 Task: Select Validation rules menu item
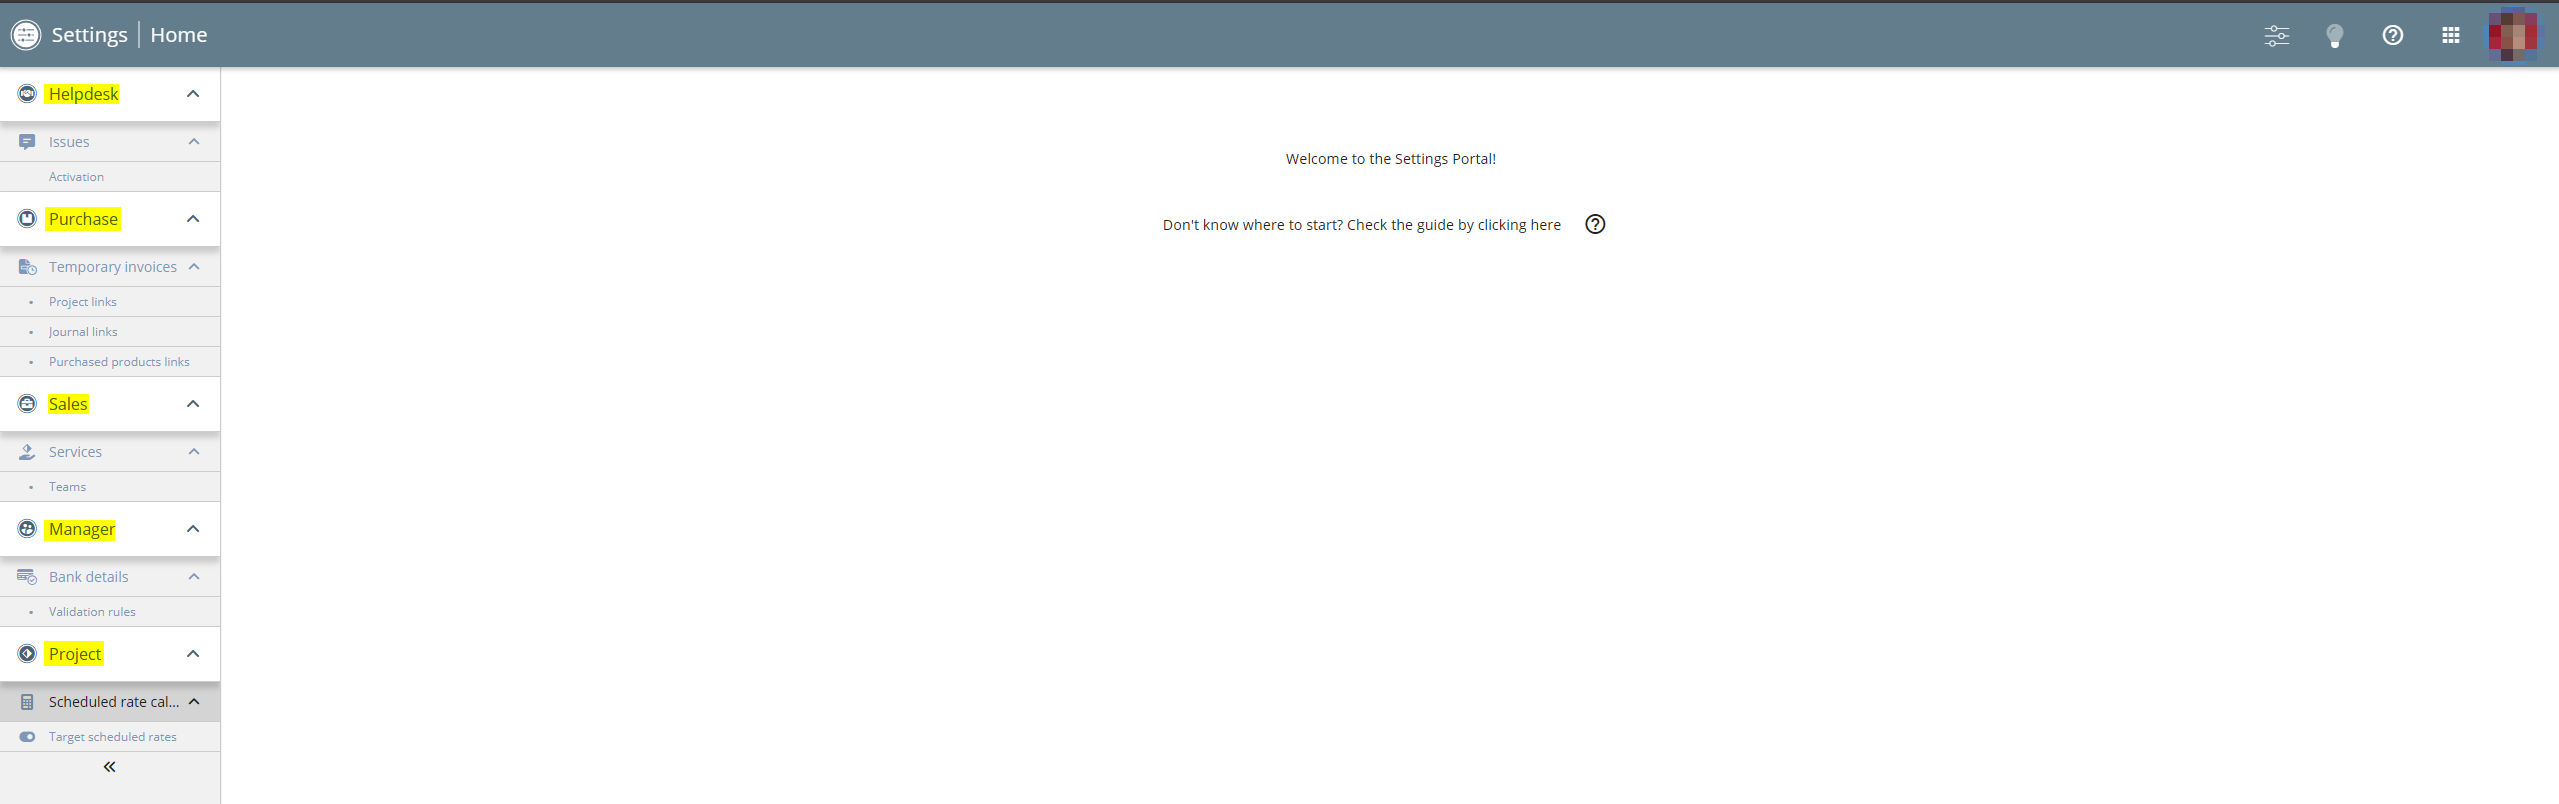click(92, 612)
